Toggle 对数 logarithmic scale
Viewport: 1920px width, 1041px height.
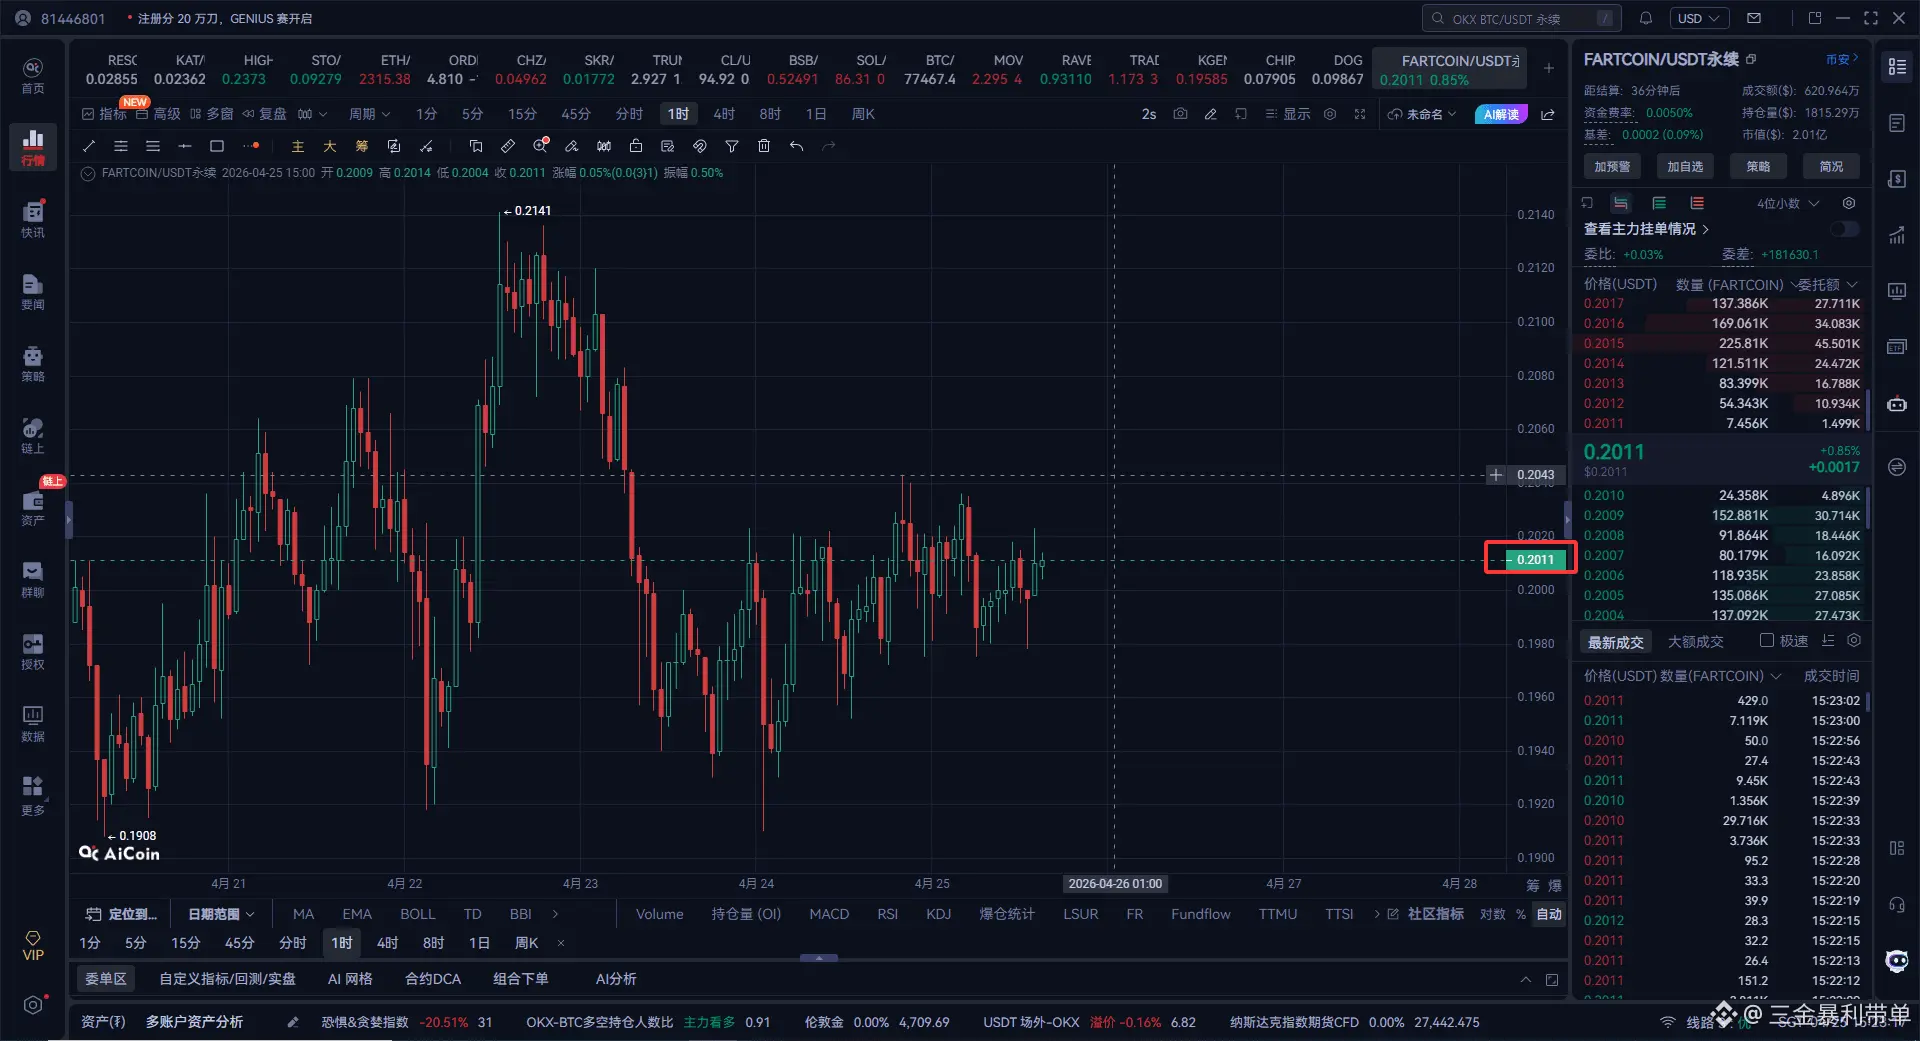click(1492, 914)
